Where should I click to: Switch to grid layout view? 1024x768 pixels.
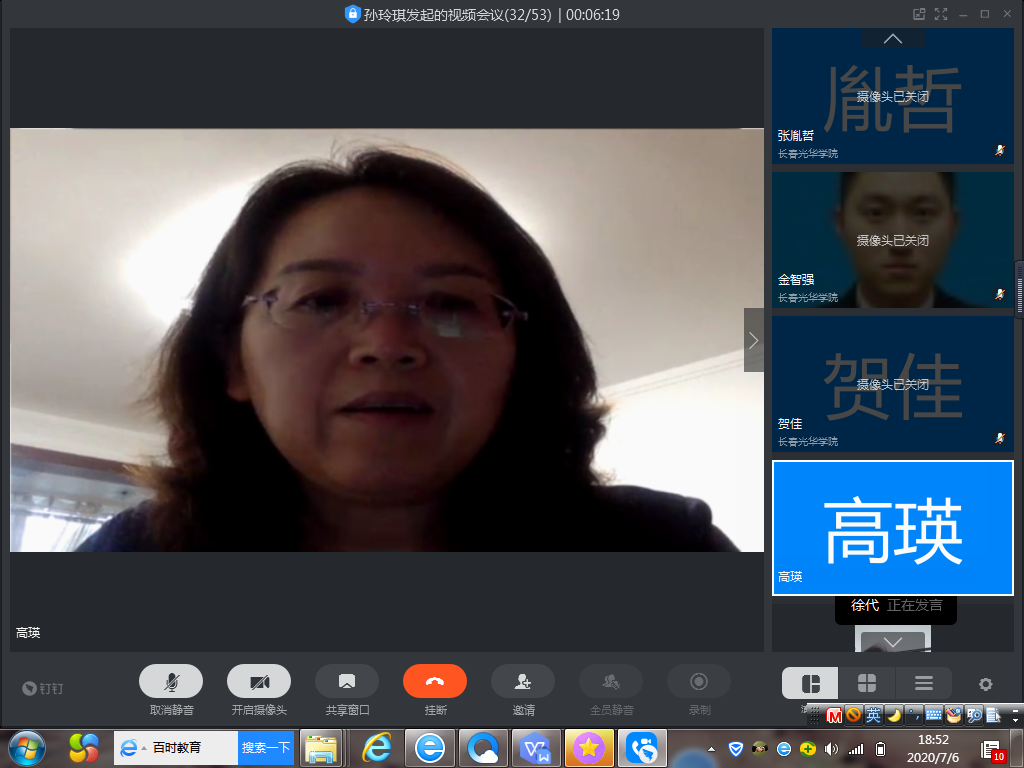(866, 684)
